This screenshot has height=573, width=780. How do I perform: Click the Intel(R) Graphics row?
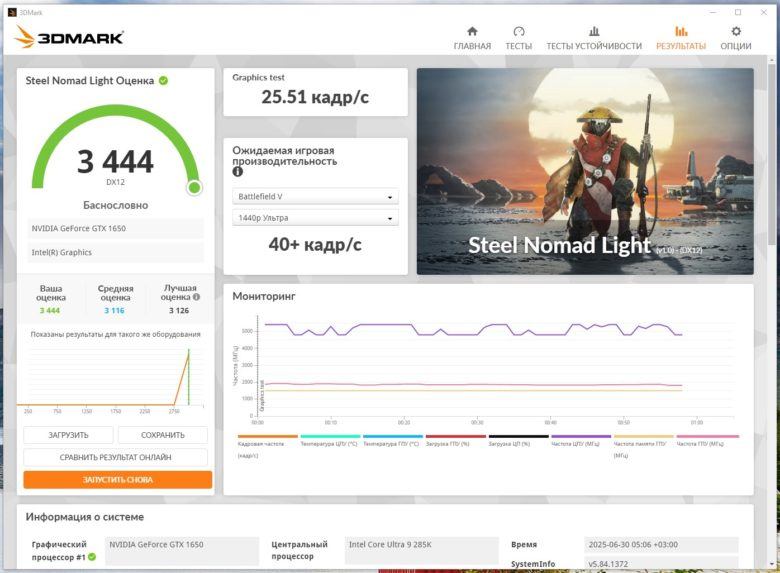115,252
